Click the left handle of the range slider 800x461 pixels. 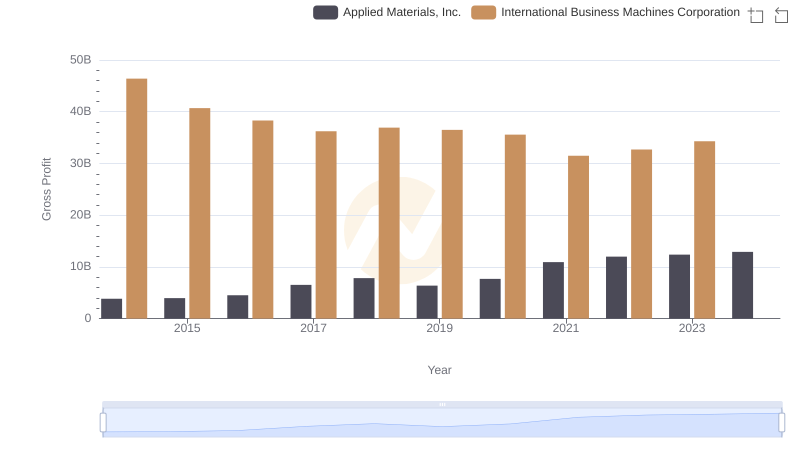pyautogui.click(x=103, y=423)
